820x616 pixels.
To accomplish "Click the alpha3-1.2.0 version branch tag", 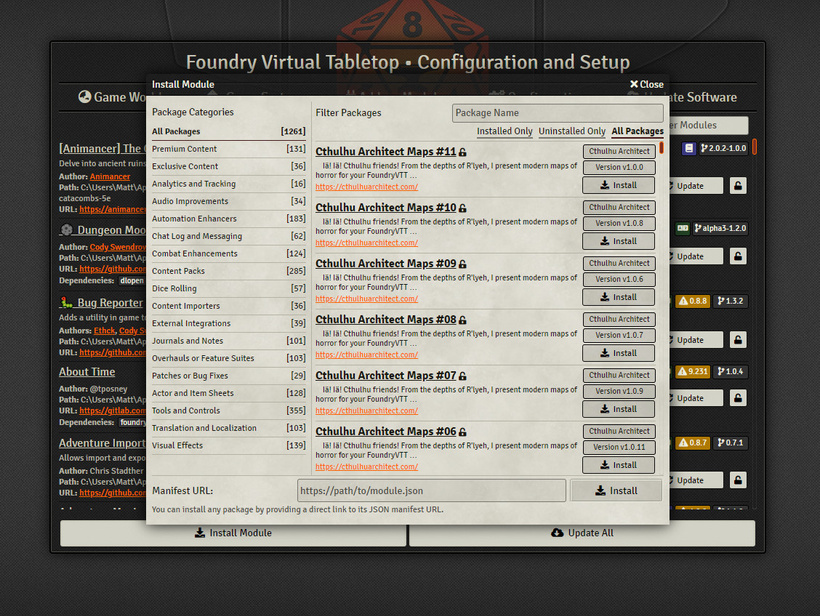I will 720,228.
